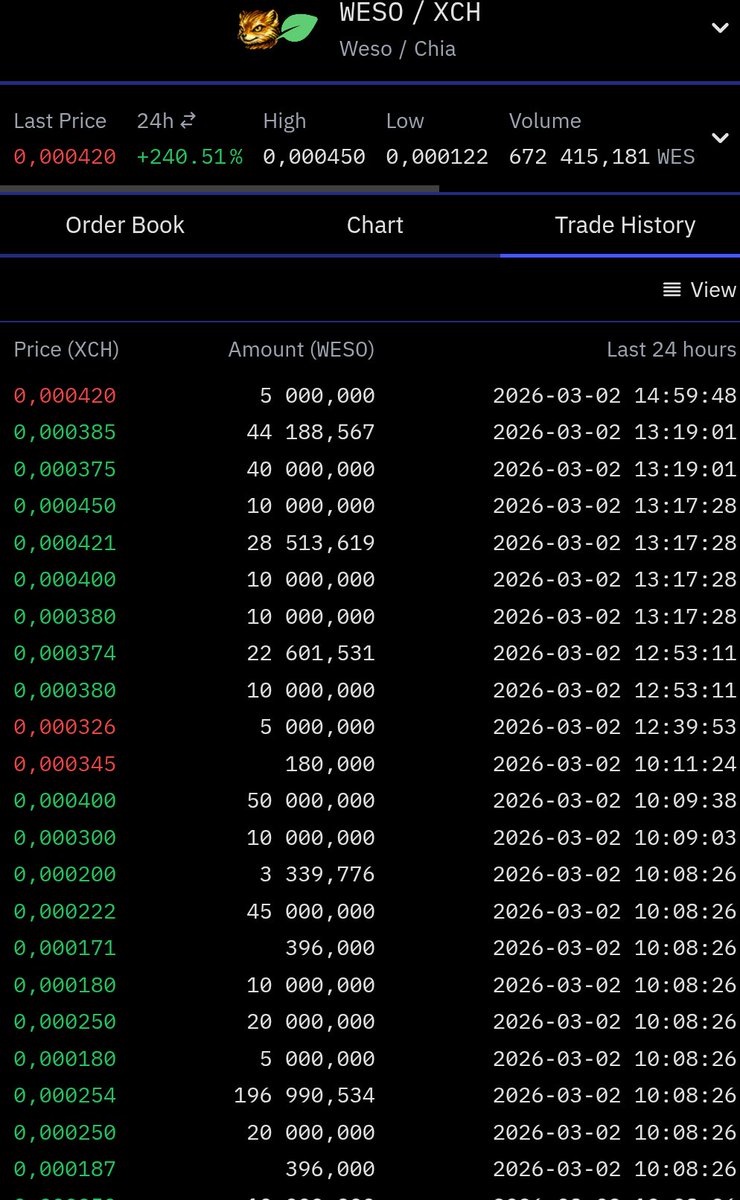Click the price 0,000187
740x1200 pixels.
(65, 1169)
